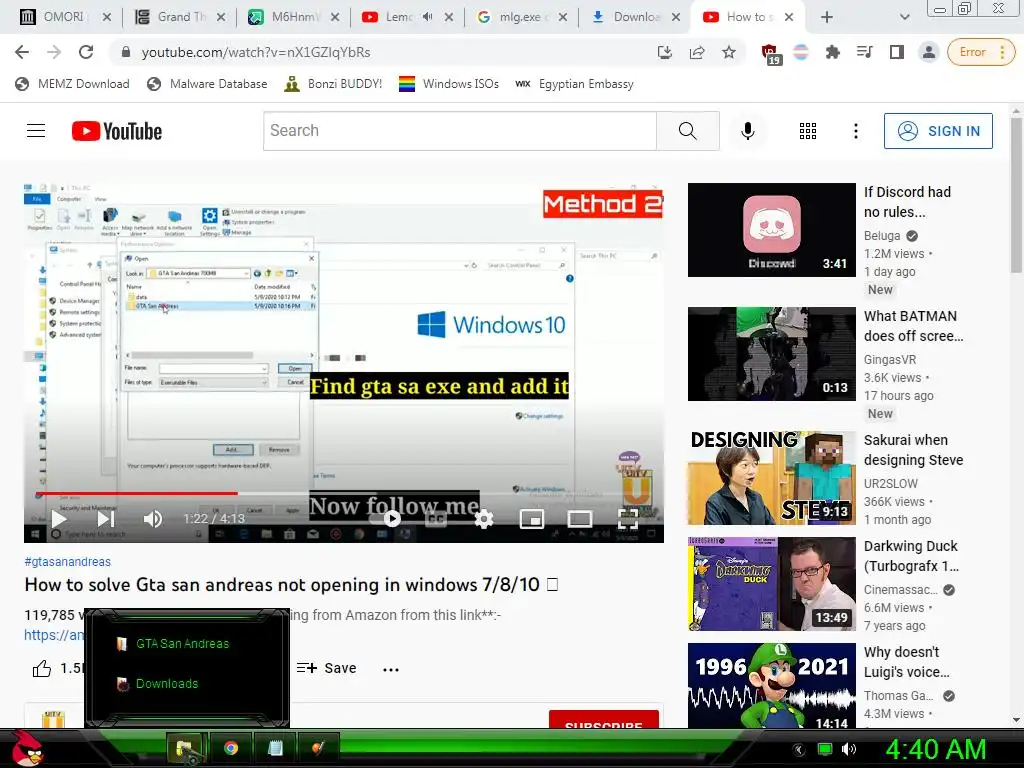Viewport: 1024px width, 768px height.
Task: Open the YouTube apps grid
Action: click(808, 131)
